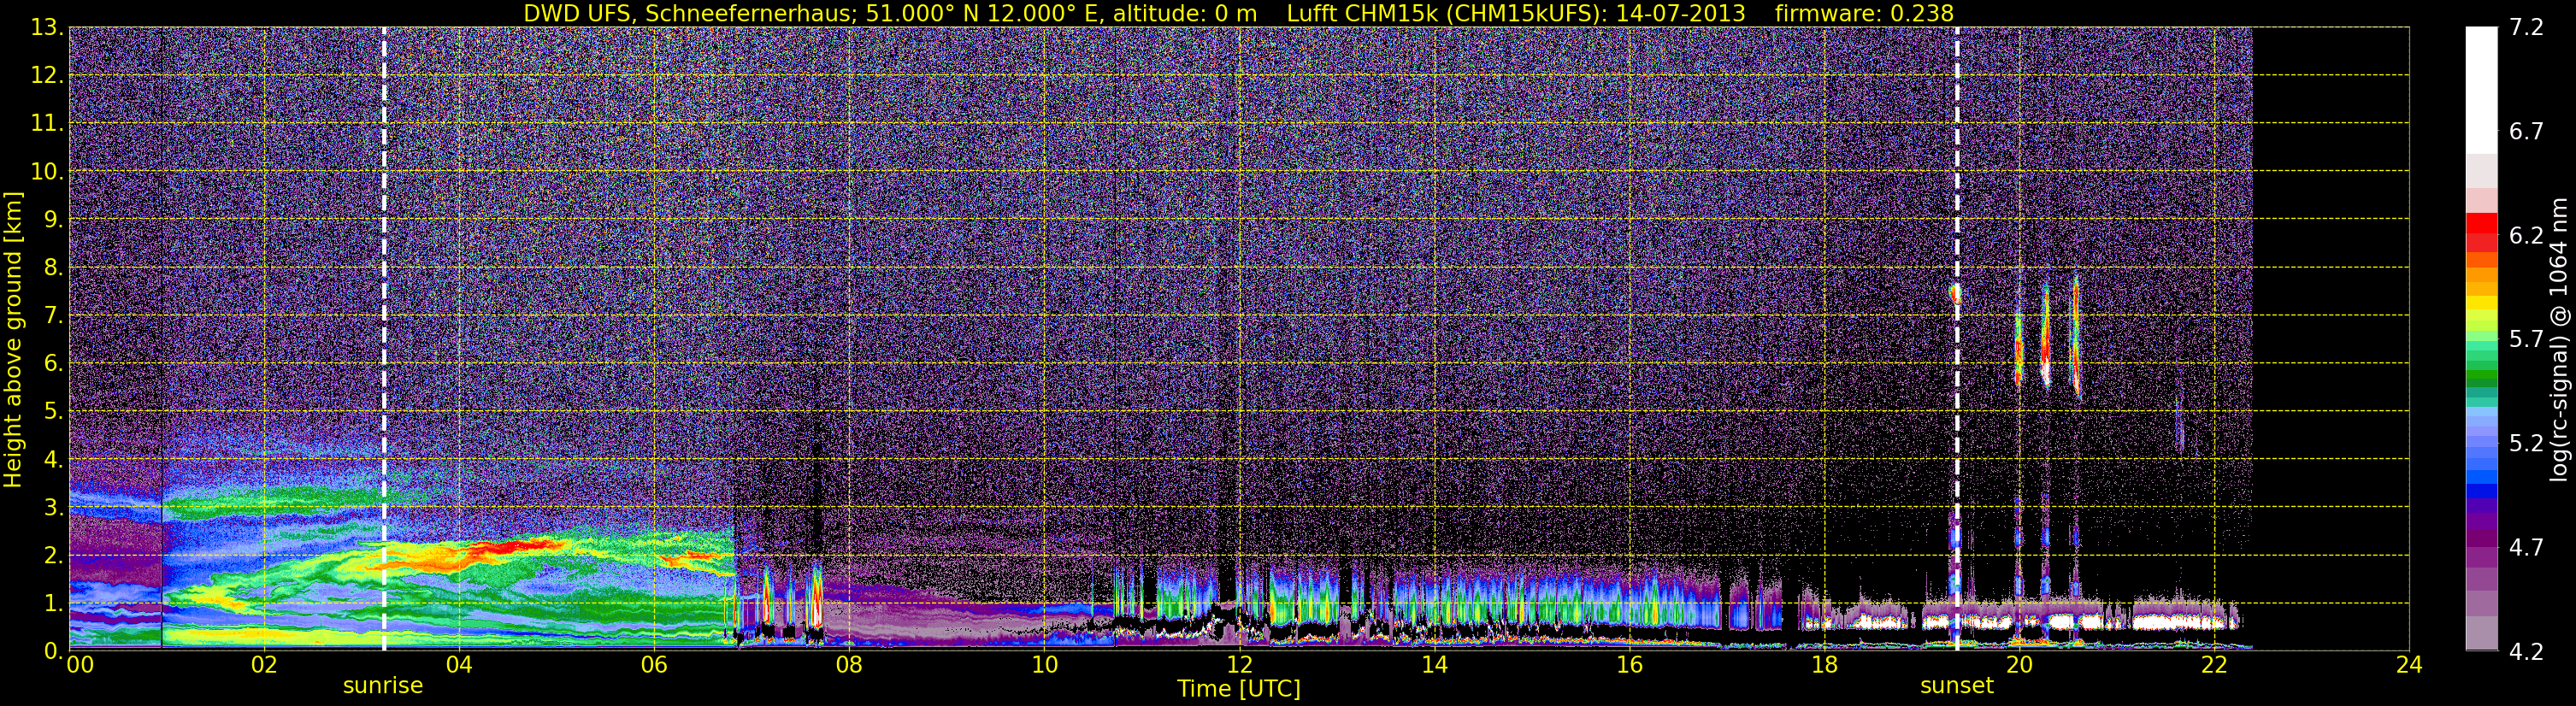2576x706 pixels.
Task: Click the colorbar value label '7.2'
Action: click(x=2526, y=28)
